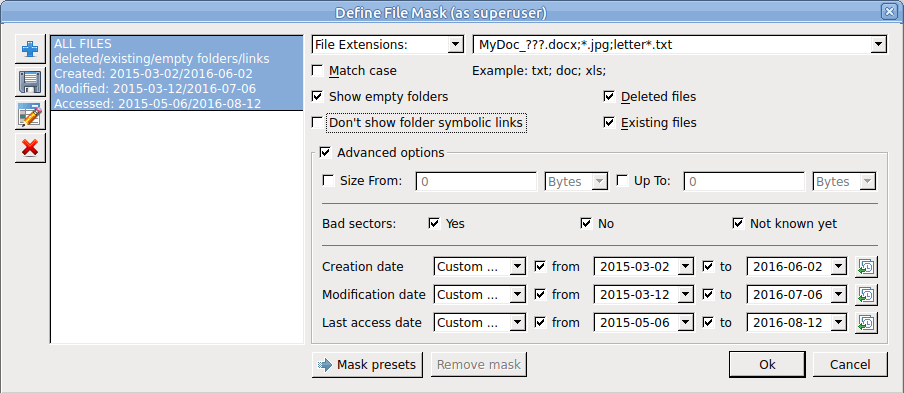Click 'deleted/existing/empty folders/links' line in mask list
Screen dimensions: 904x393
161,59
